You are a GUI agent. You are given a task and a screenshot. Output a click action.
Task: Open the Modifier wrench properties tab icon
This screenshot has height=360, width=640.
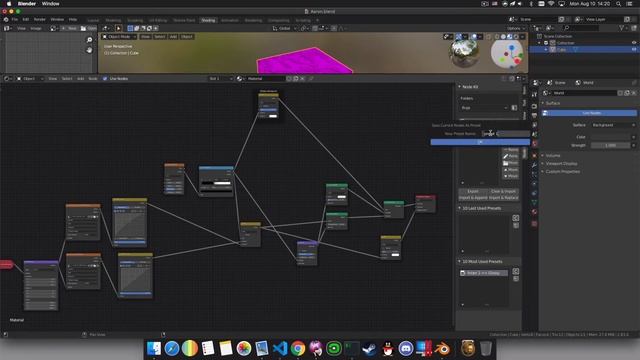coord(534,165)
